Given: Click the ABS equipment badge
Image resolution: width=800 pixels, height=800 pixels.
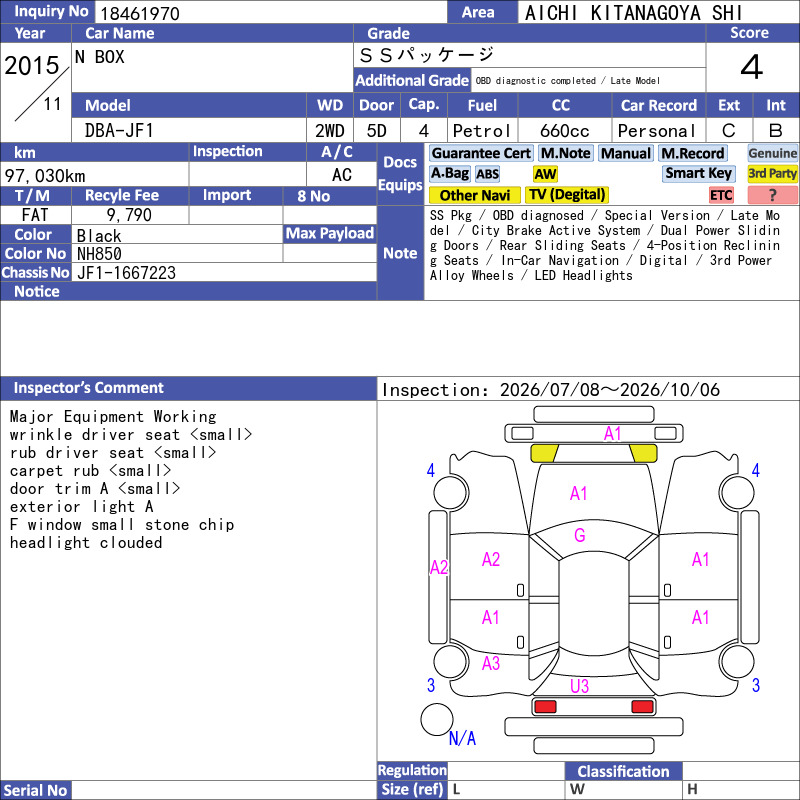Looking at the screenshot, I should pos(487,174).
